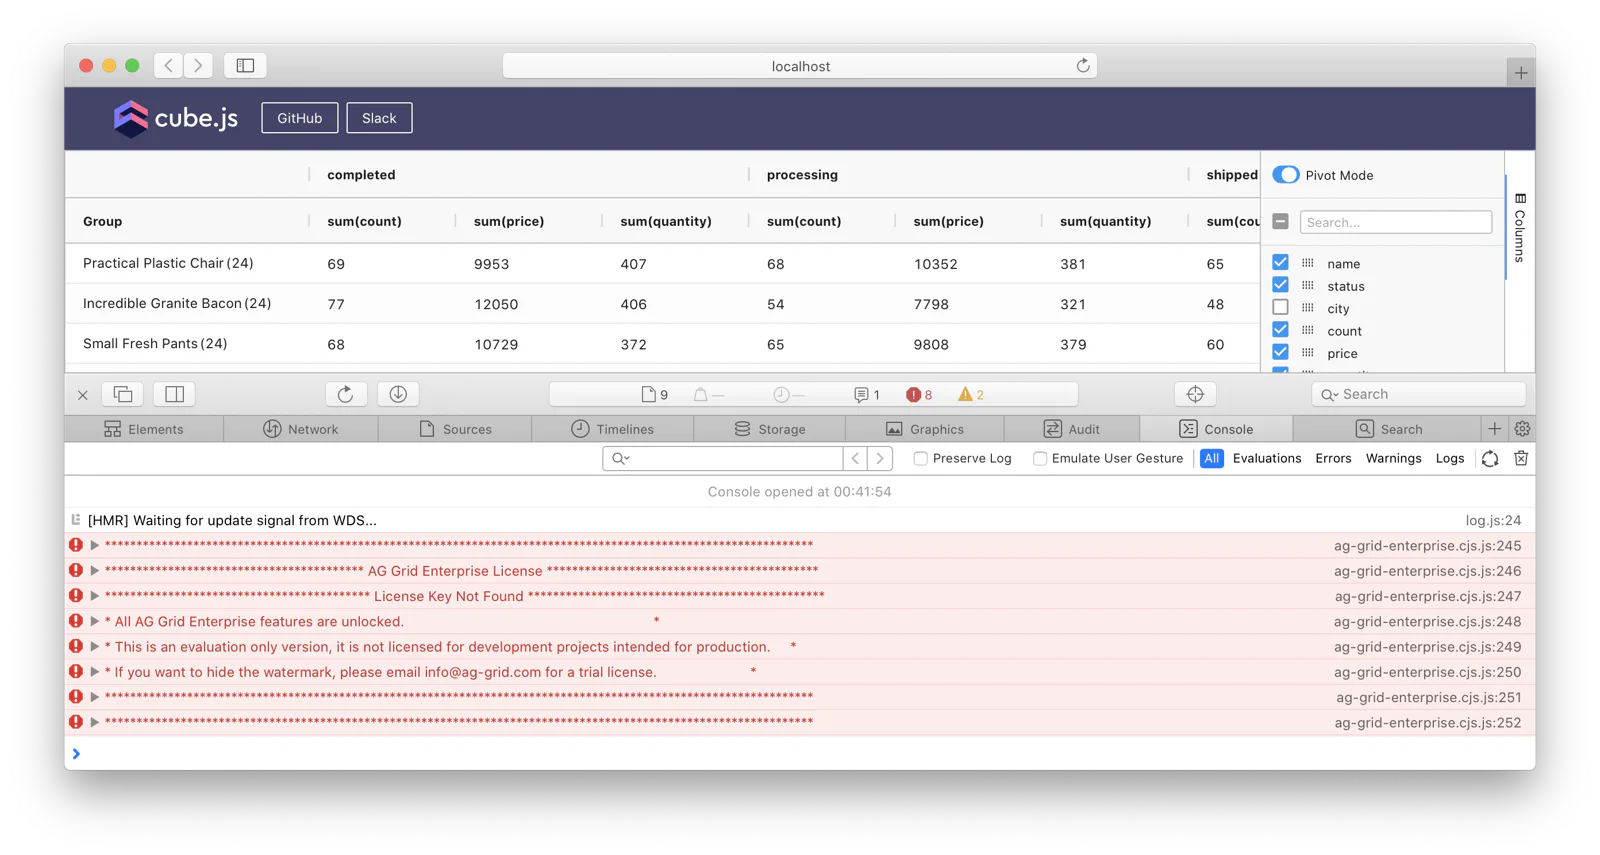1600x855 pixels.
Task: Uncheck the status column checkbox
Action: 1280,285
